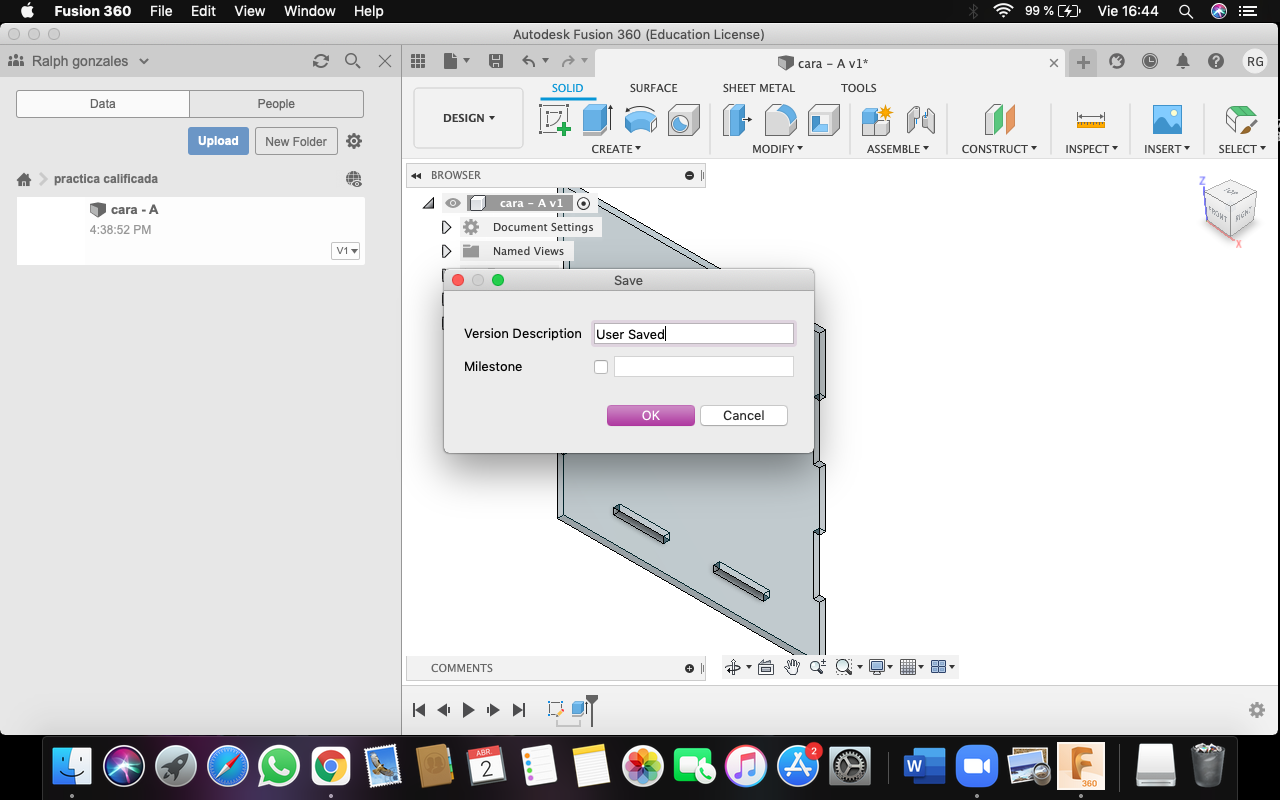The height and width of the screenshot is (800, 1280).
Task: Open the CONSTRUCT dropdown menu
Action: point(999,149)
